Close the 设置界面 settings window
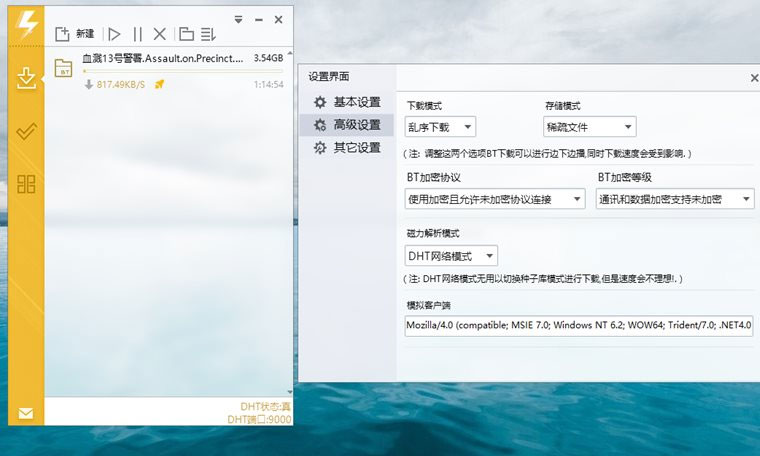This screenshot has height=456, width=760. [754, 78]
